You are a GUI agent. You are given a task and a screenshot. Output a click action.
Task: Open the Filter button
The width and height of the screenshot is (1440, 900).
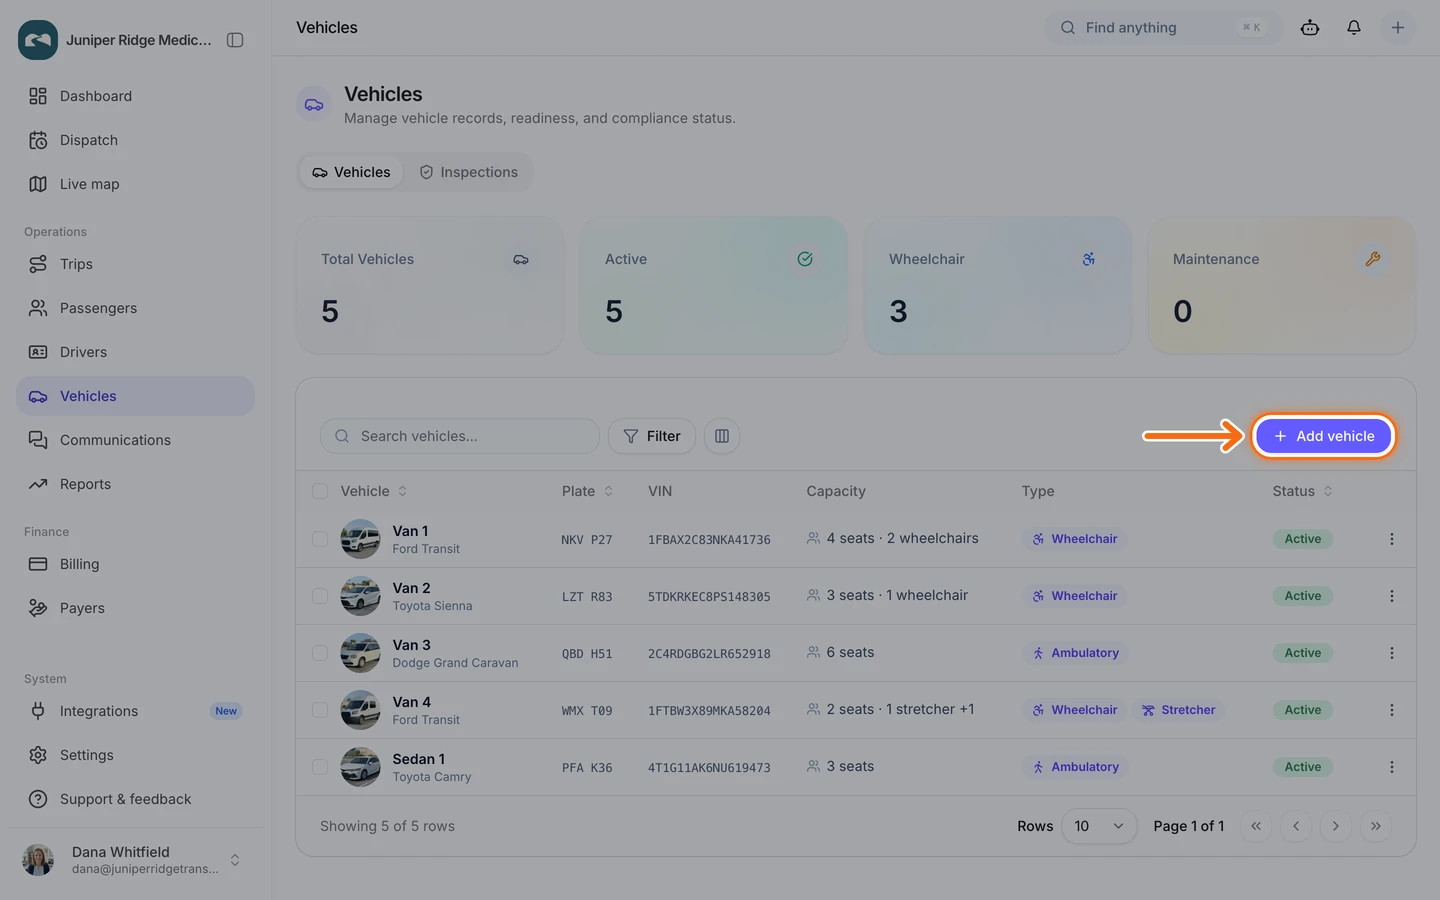(652, 436)
